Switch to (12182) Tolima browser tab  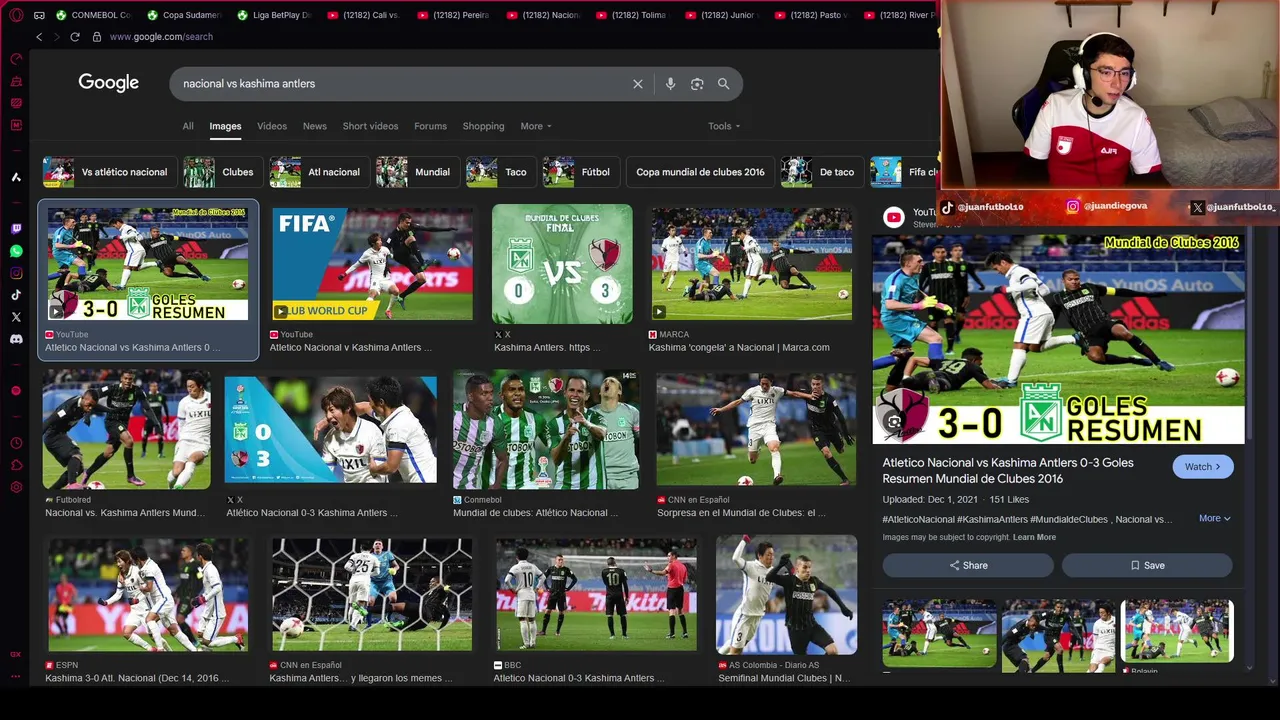click(x=634, y=15)
